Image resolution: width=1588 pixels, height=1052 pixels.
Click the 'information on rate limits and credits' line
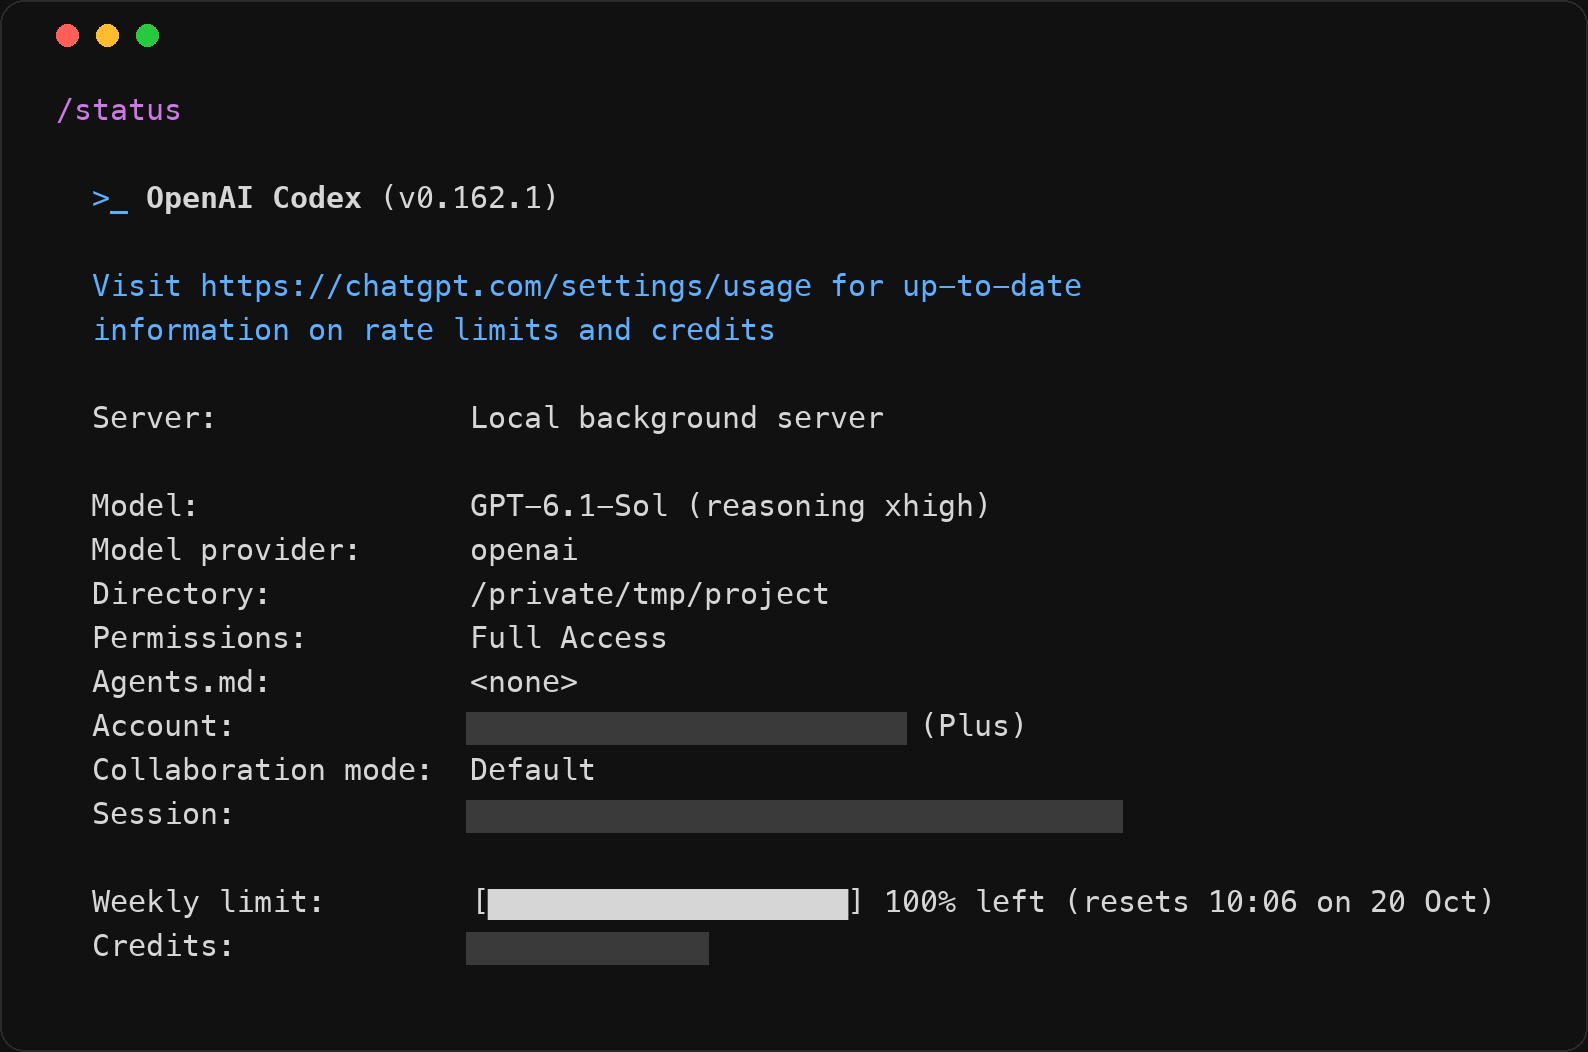434,330
